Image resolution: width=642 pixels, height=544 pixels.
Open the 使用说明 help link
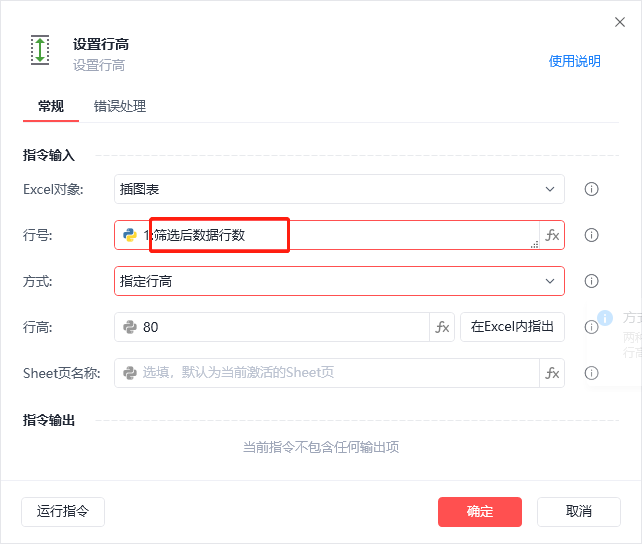click(574, 61)
